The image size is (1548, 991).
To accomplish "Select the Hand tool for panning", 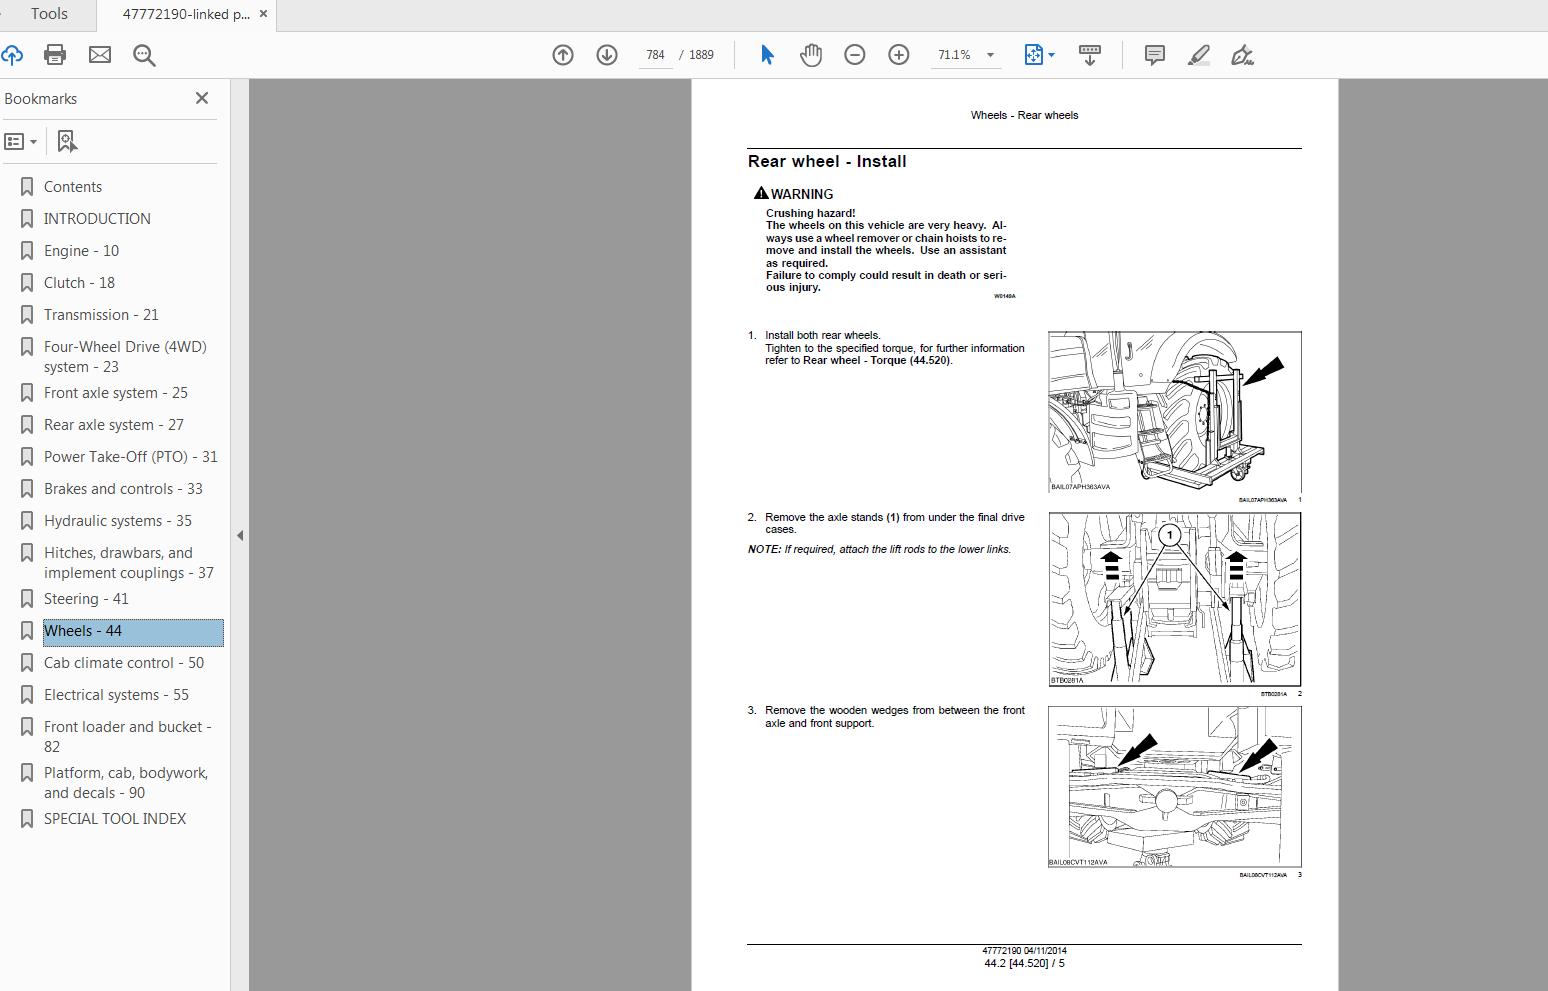I will (x=810, y=55).
